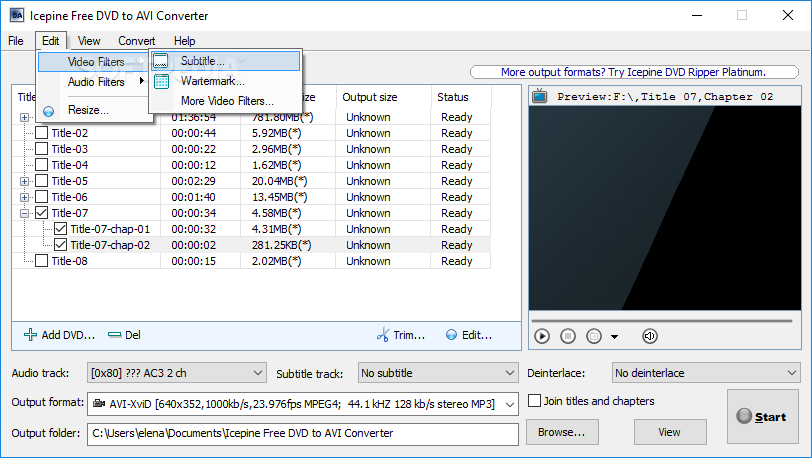Close the open Edit menu
The width and height of the screenshot is (812, 458).
(x=51, y=40)
